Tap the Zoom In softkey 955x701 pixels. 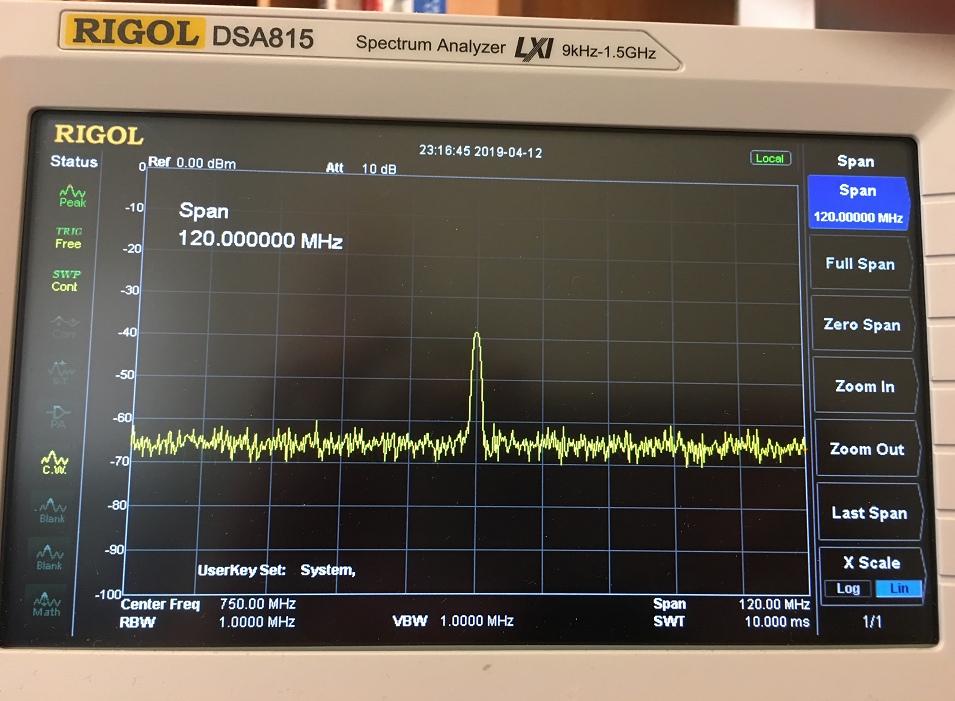(865, 386)
